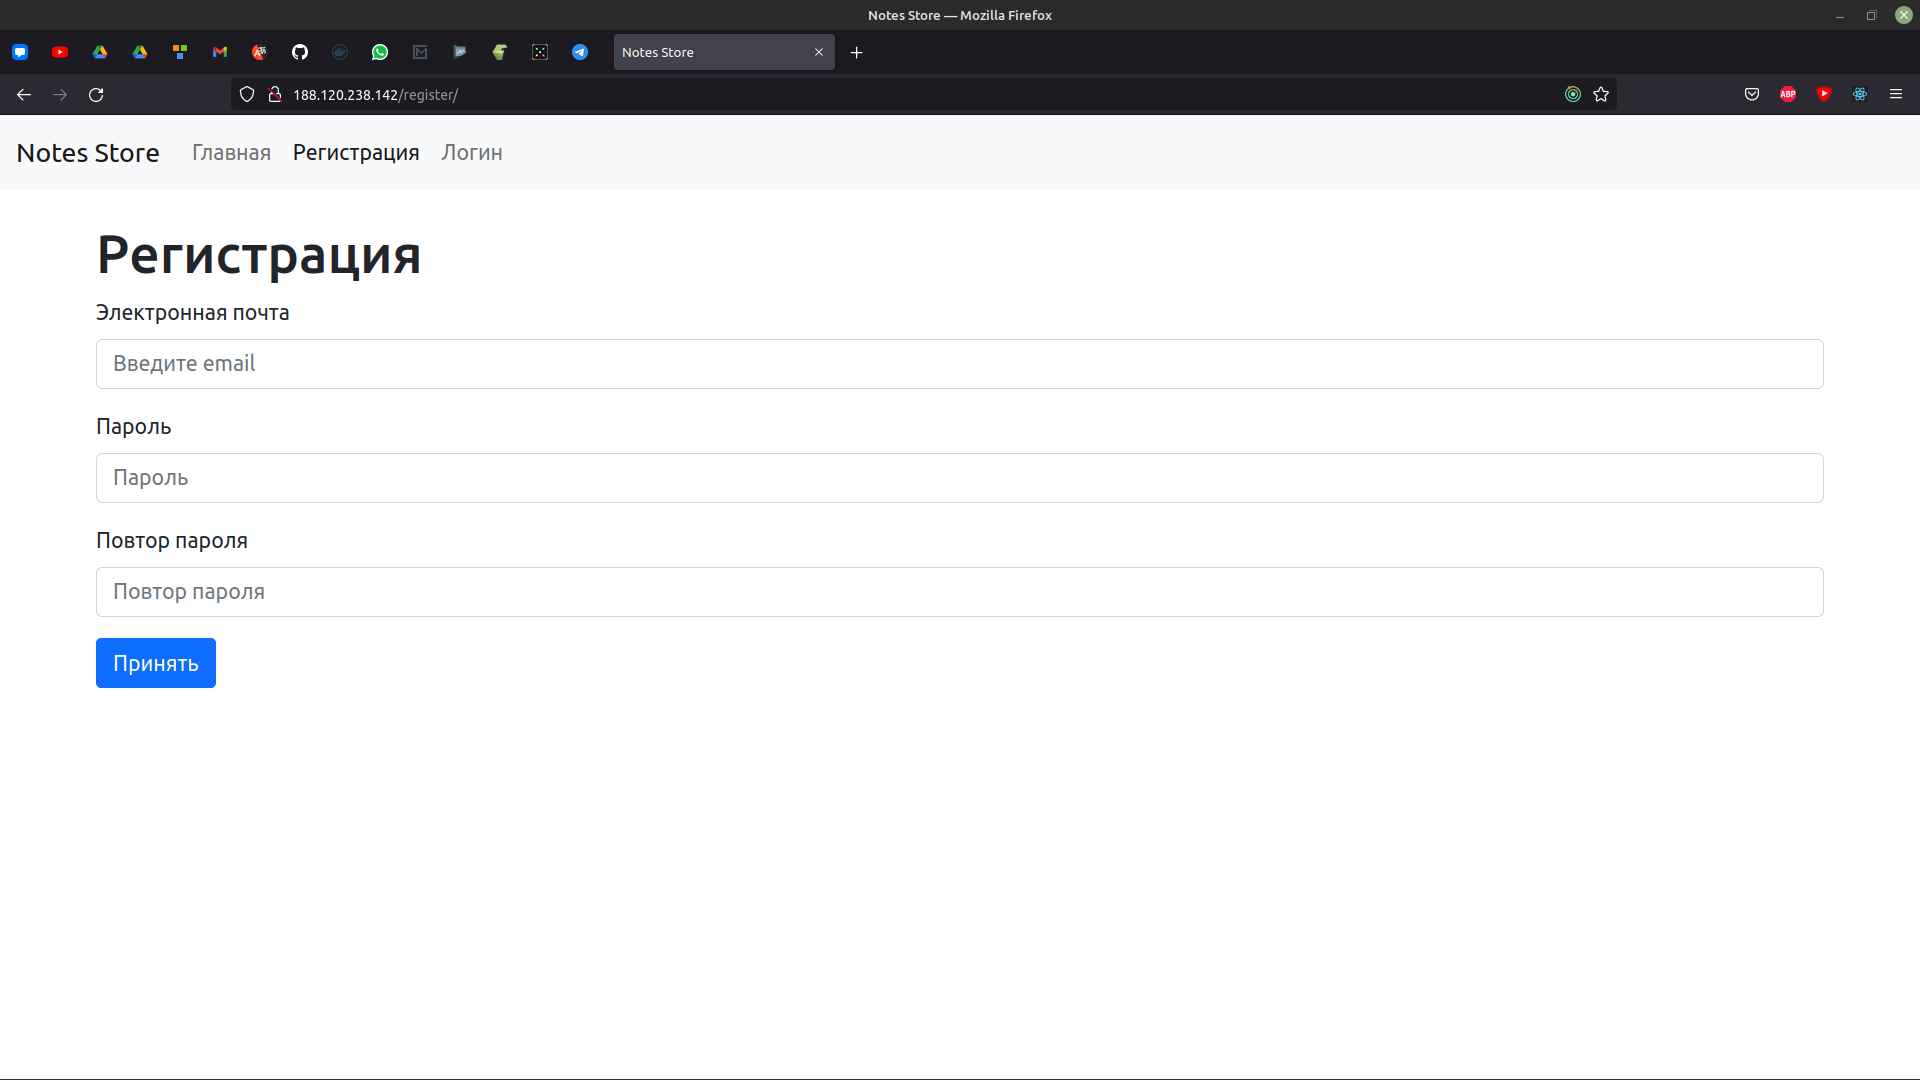Open the Adblock Plus extension icon
This screenshot has height=1080, width=1920.
click(x=1788, y=94)
